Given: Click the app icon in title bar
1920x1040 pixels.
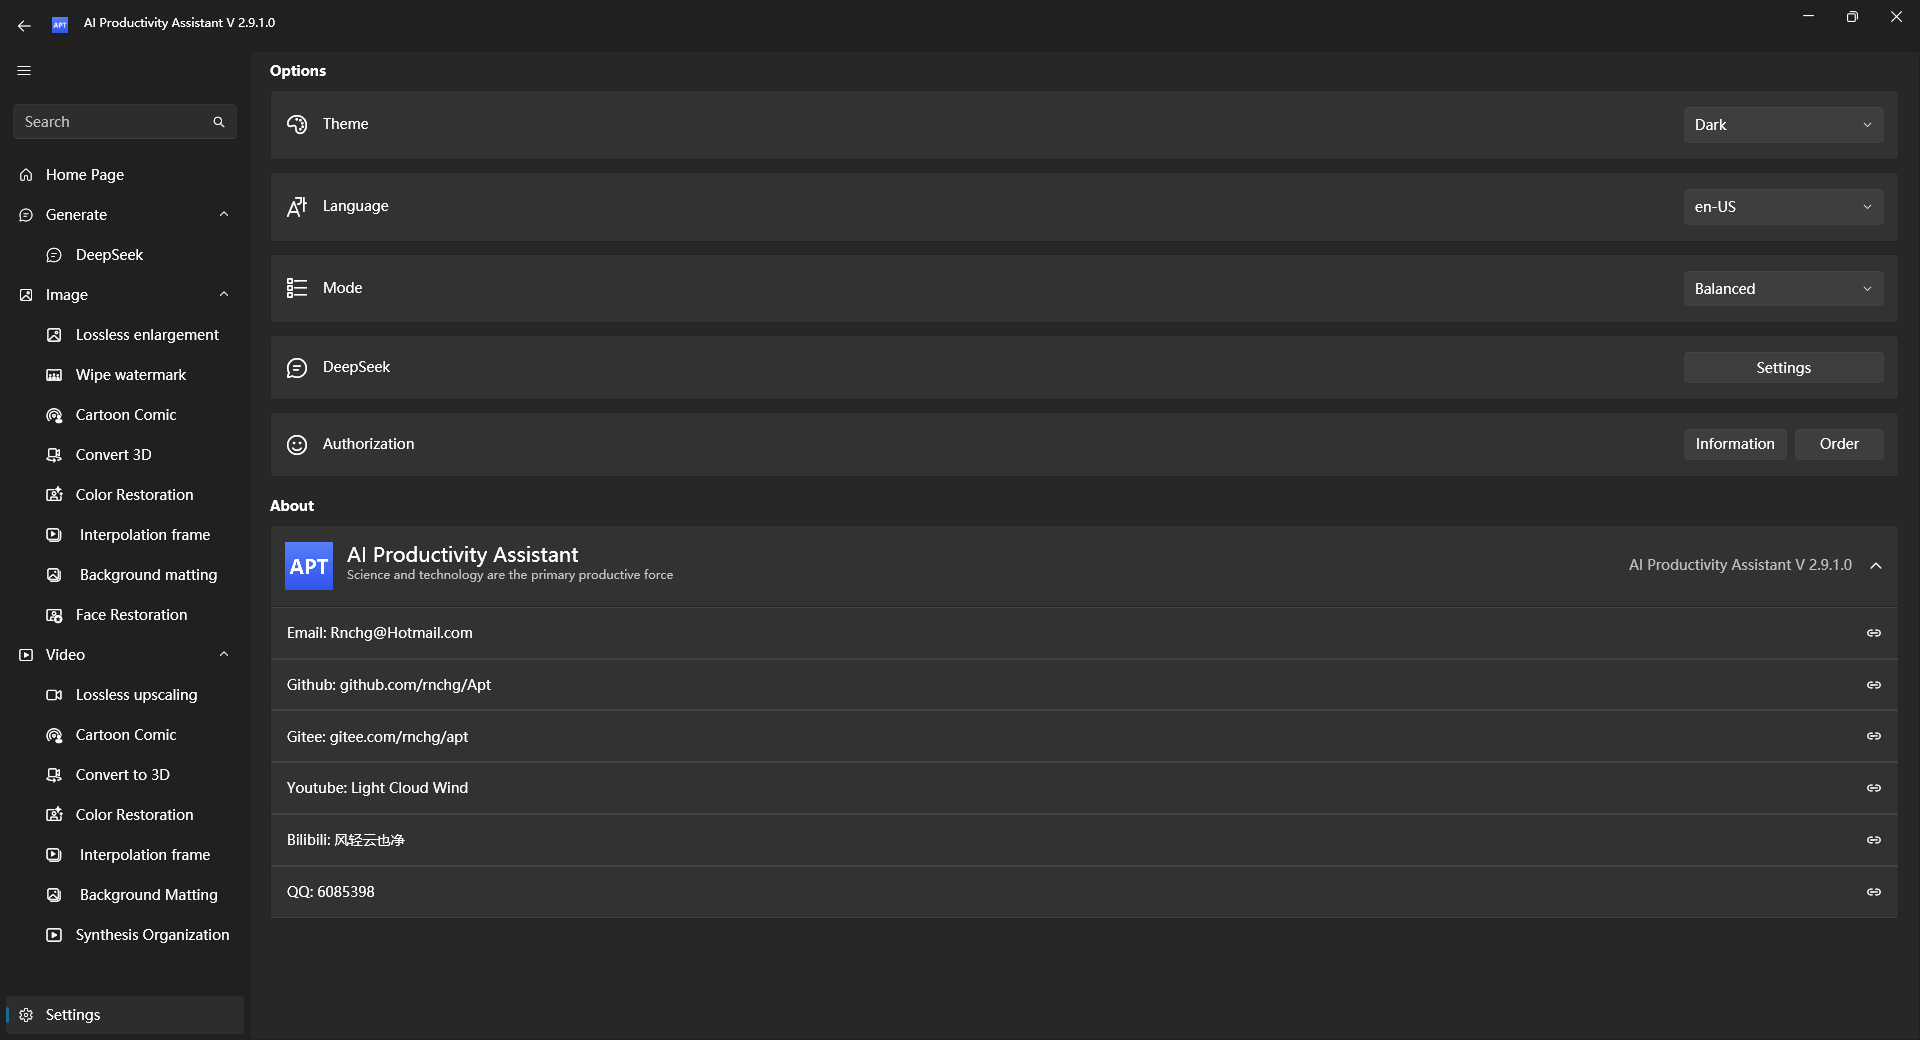Looking at the screenshot, I should coord(60,25).
